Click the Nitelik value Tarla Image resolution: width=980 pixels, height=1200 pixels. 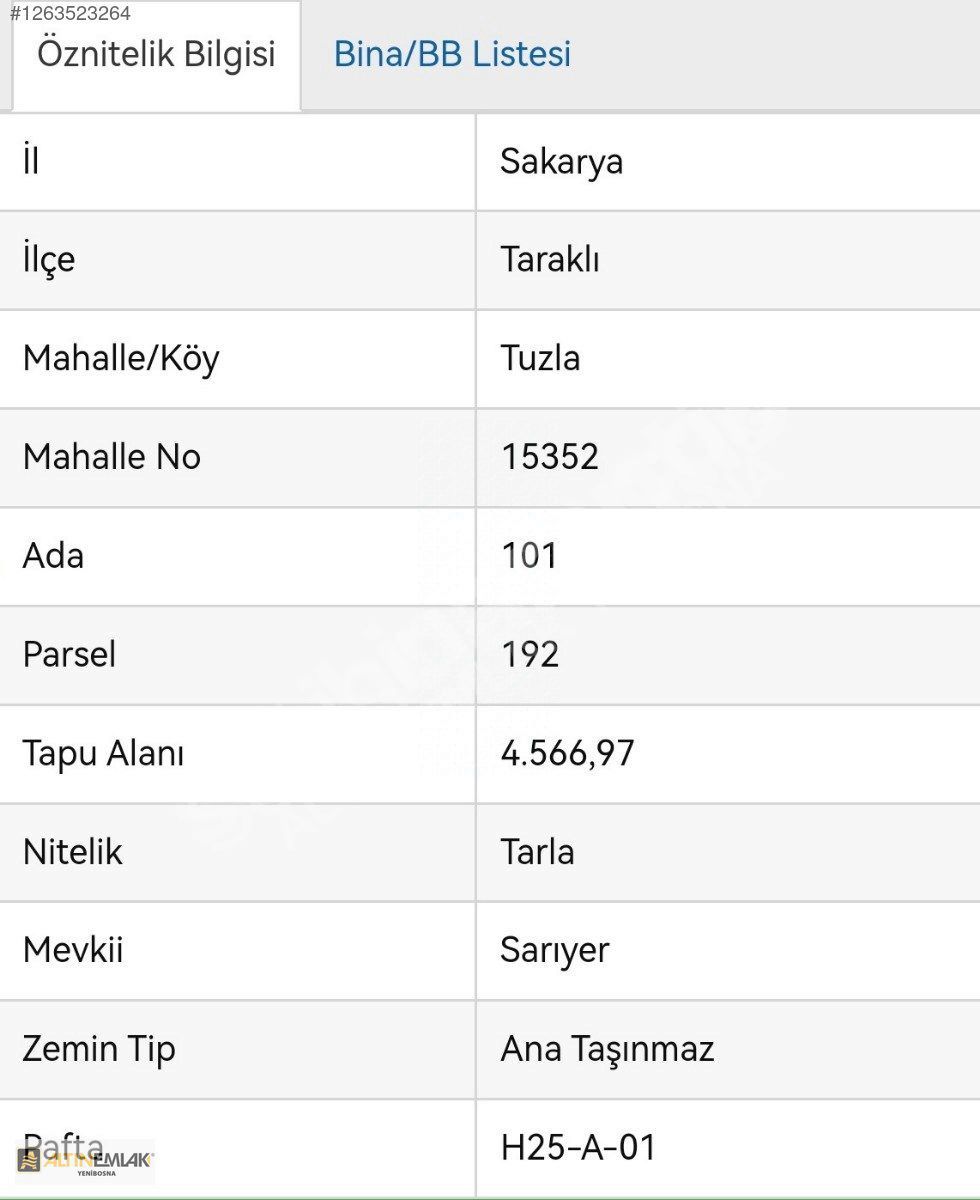pyautogui.click(x=537, y=852)
